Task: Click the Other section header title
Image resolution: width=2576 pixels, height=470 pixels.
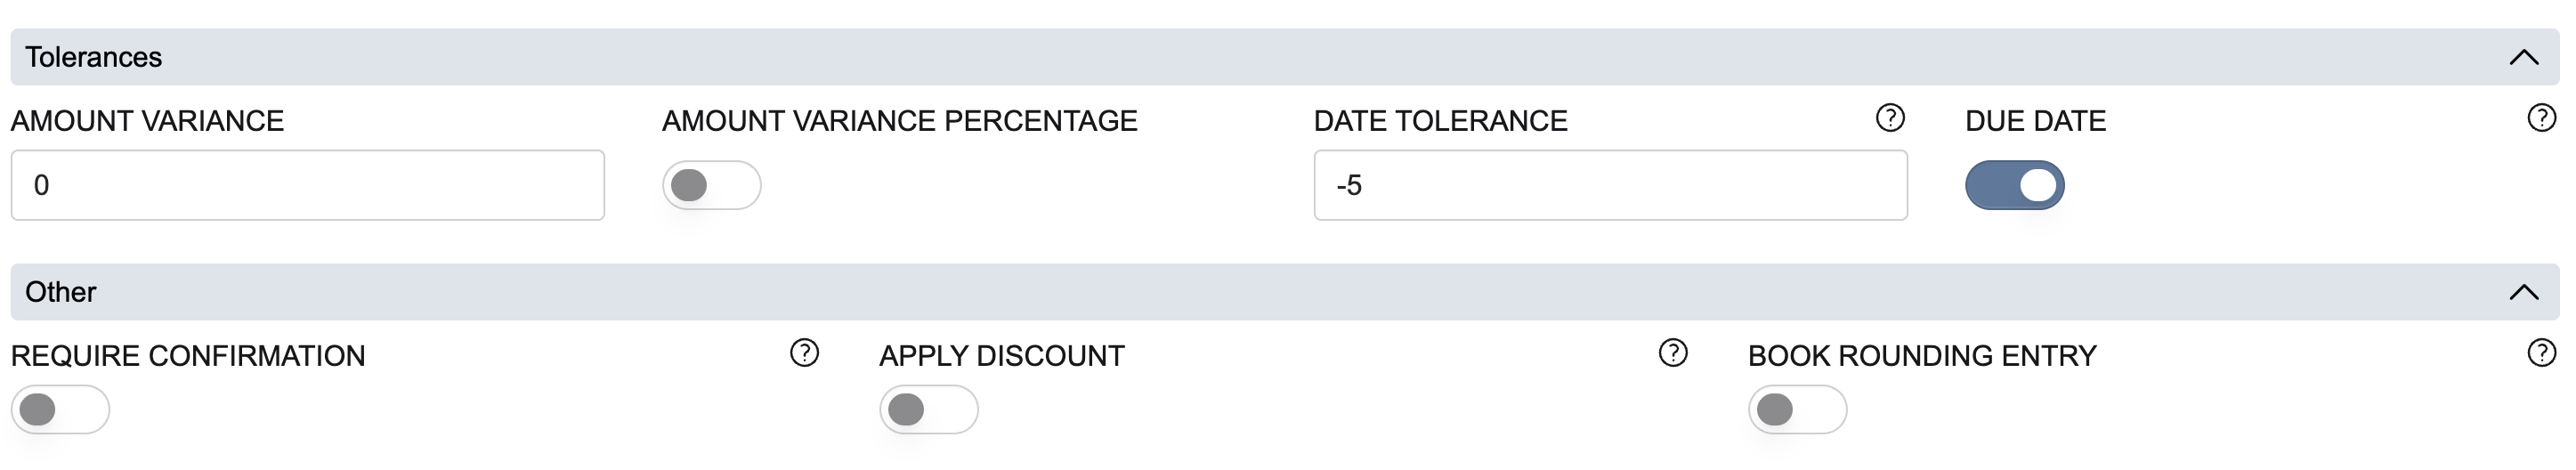Action: click(61, 292)
